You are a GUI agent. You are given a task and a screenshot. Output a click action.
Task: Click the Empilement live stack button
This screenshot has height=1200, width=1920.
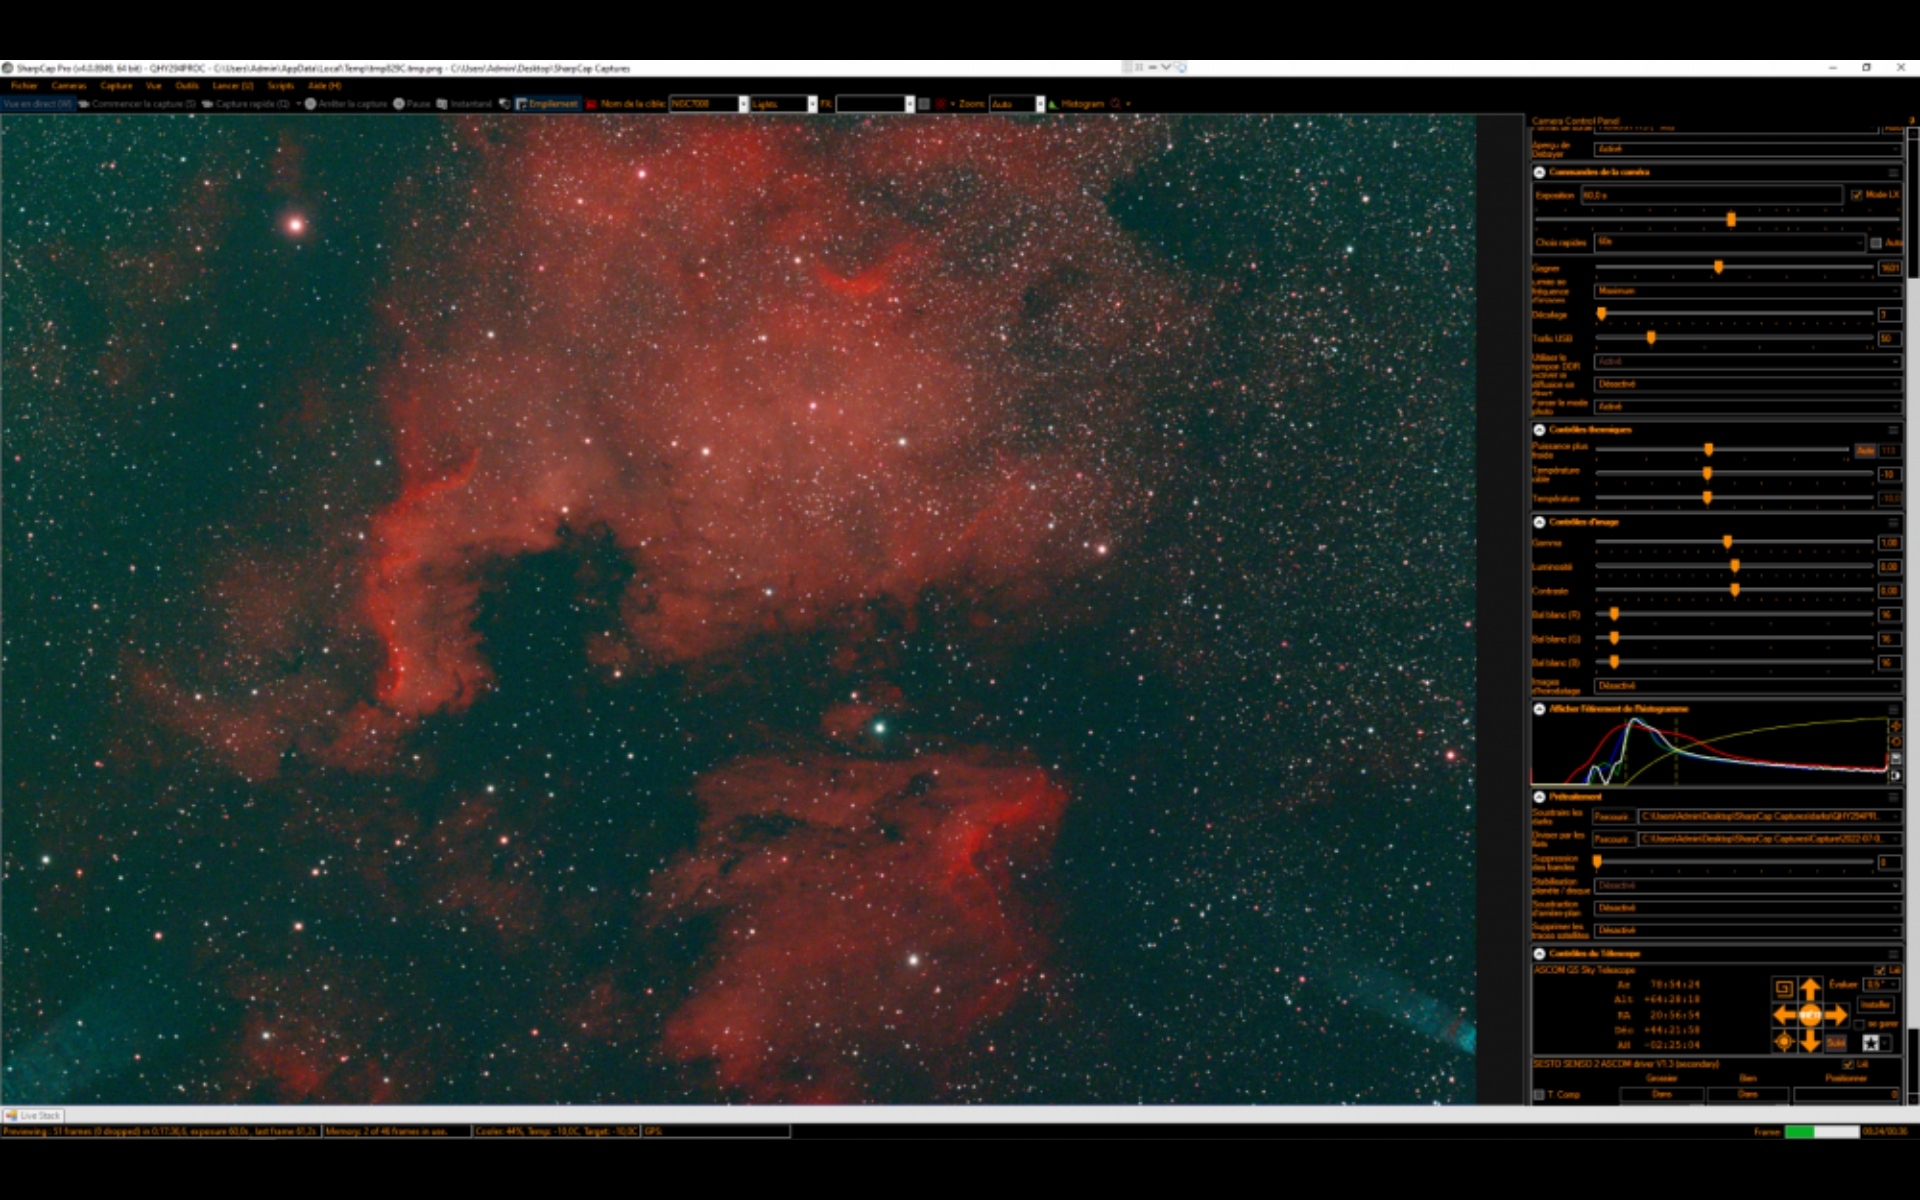(x=547, y=104)
